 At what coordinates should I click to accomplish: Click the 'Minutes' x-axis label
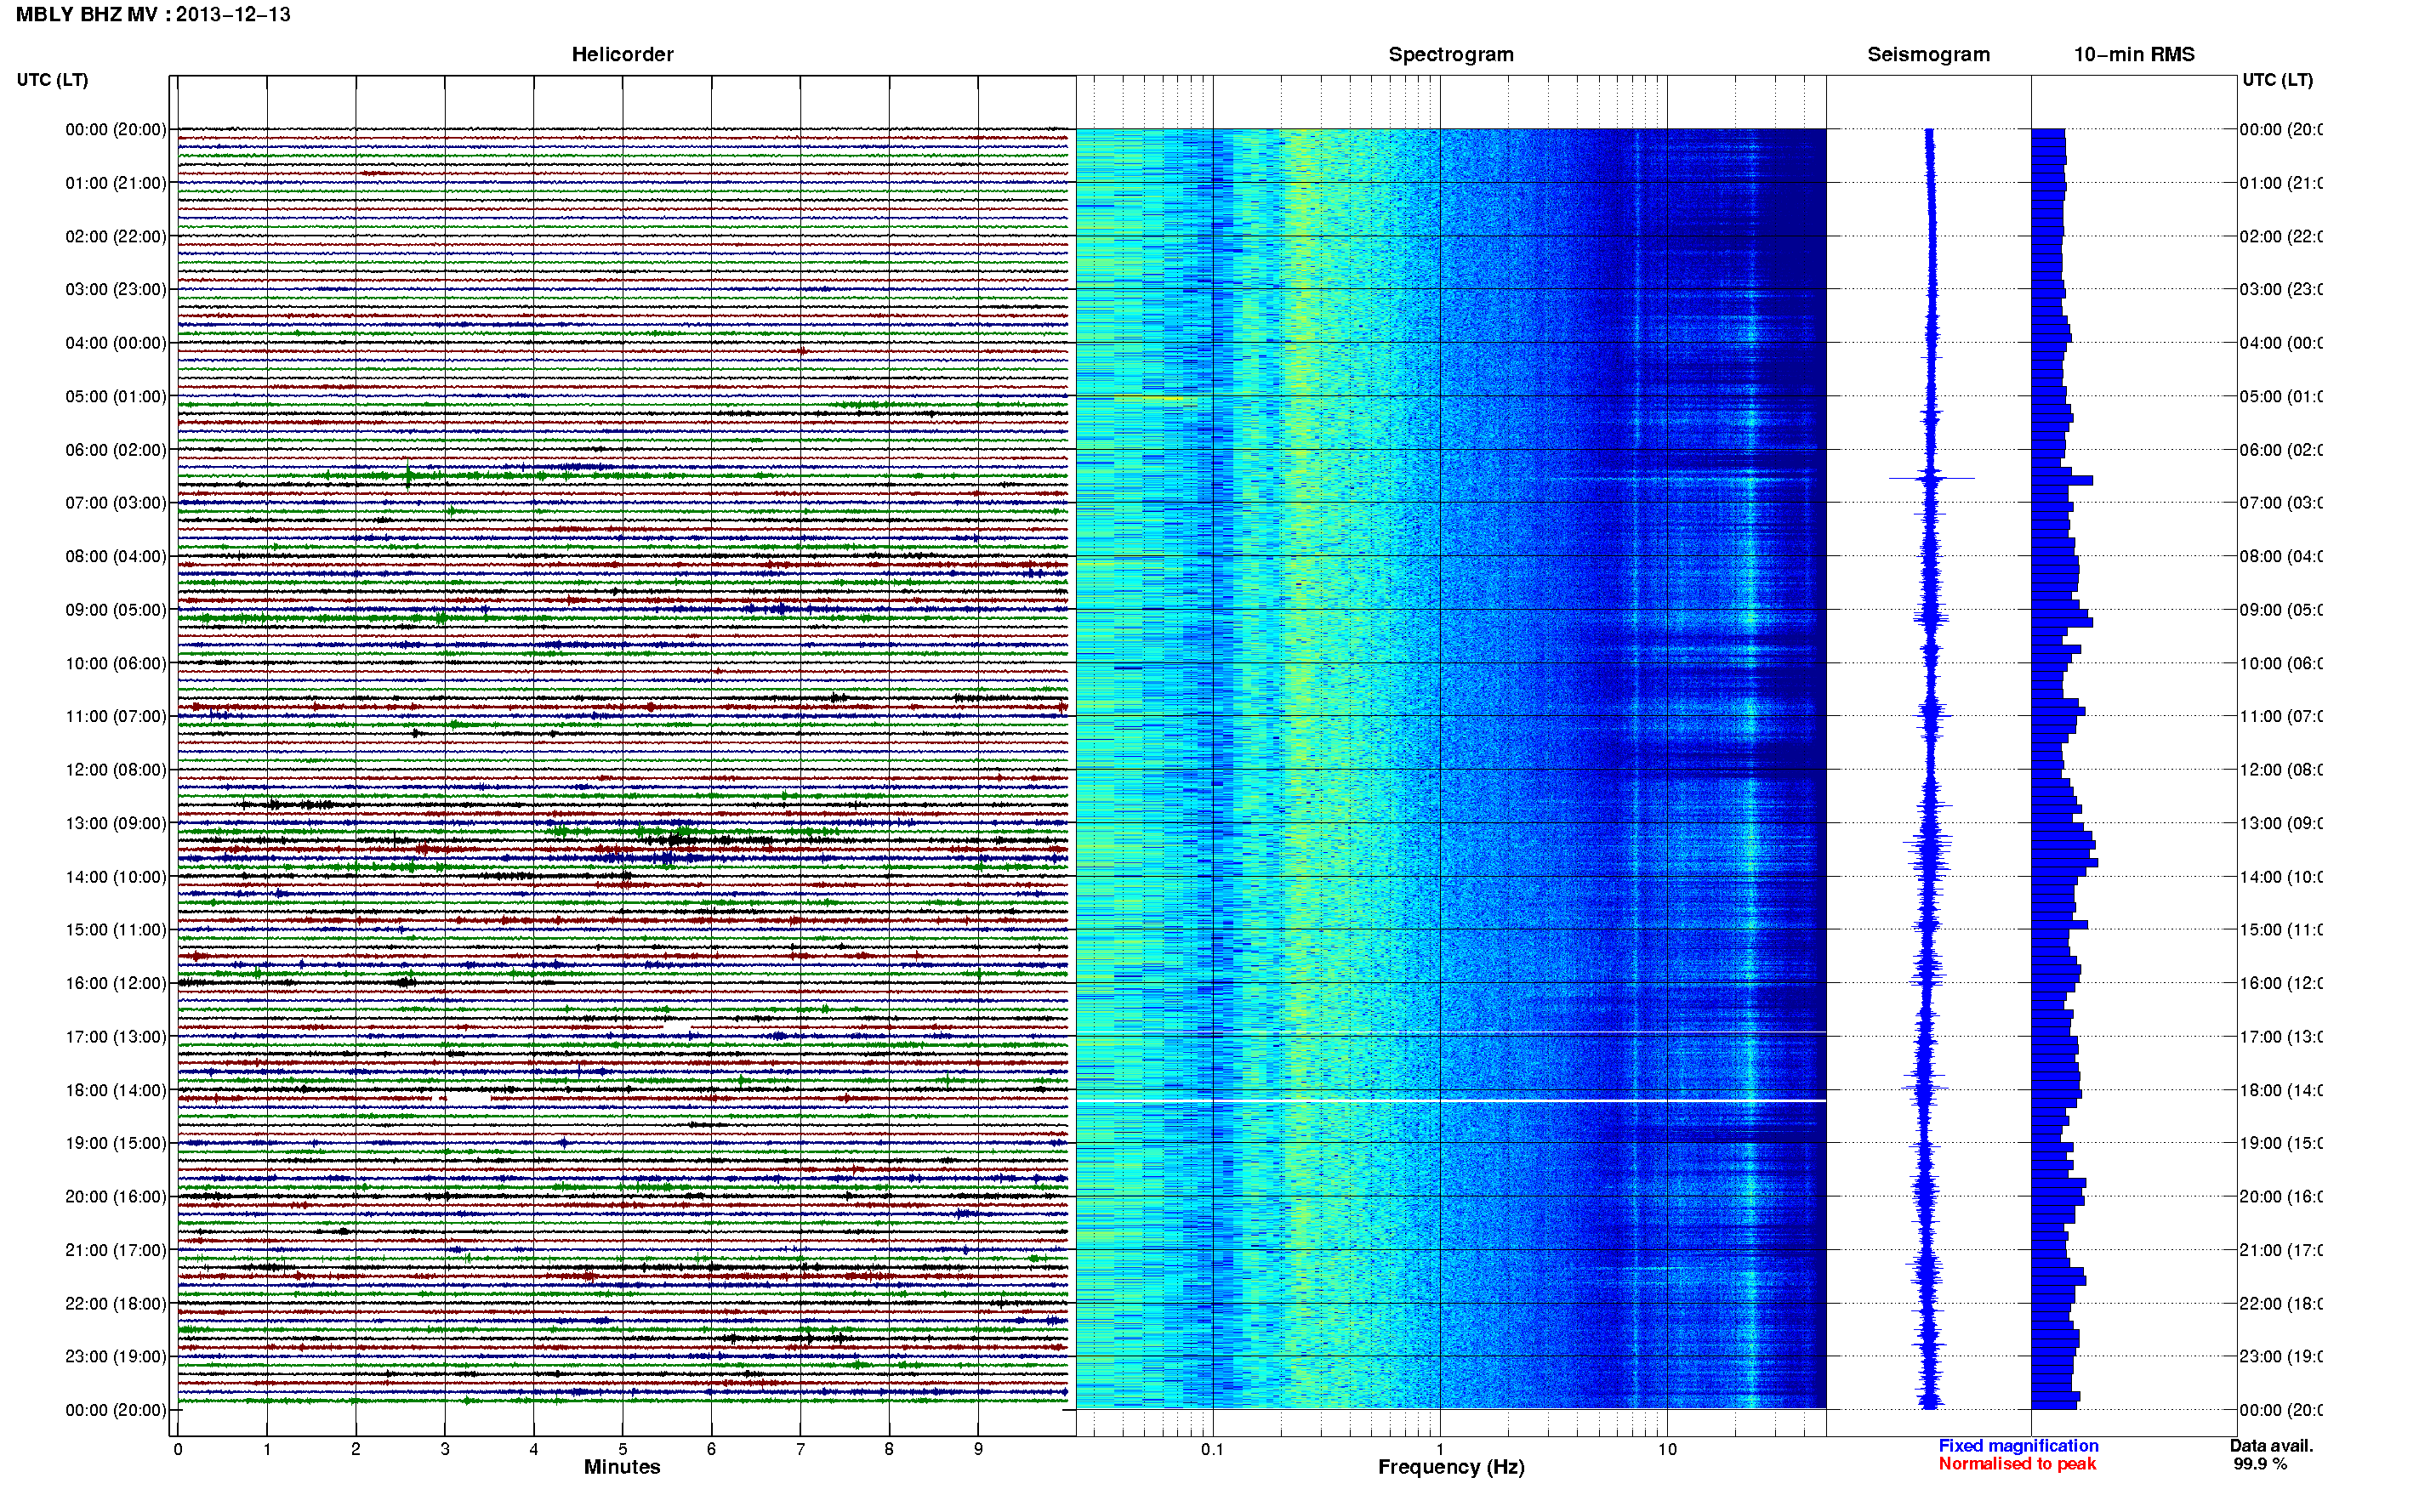tap(622, 1467)
